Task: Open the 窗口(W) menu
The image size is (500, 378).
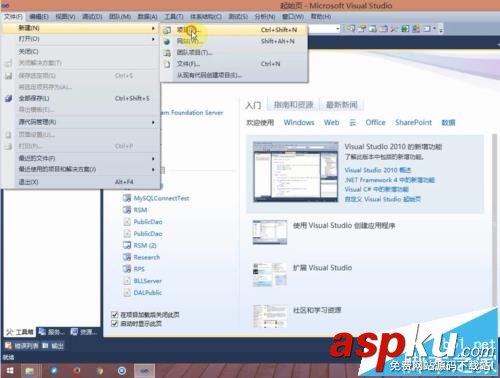Action: (293, 16)
